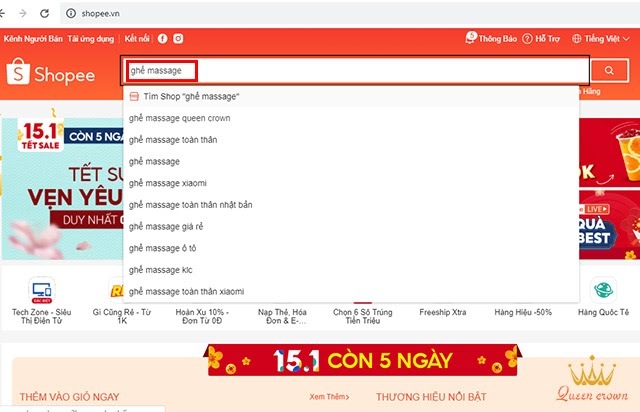Image resolution: width=640 pixels, height=412 pixels.
Task: Click the 15.1 Tết Sale main banner
Action: (62, 189)
